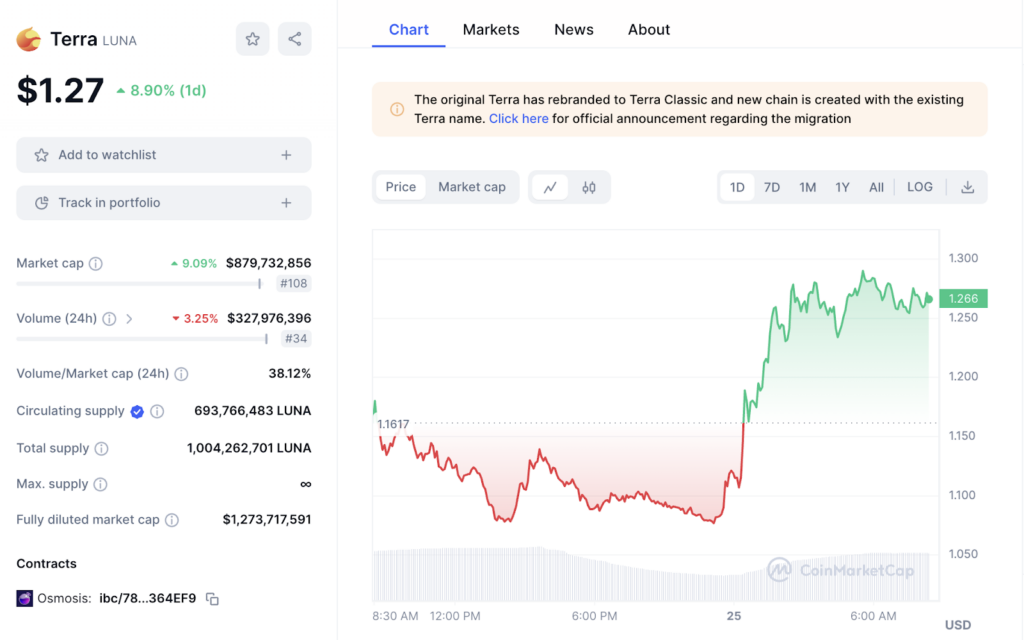Expand the Add to watchlist plus
Viewport: 1024px width, 640px height.
coord(286,155)
